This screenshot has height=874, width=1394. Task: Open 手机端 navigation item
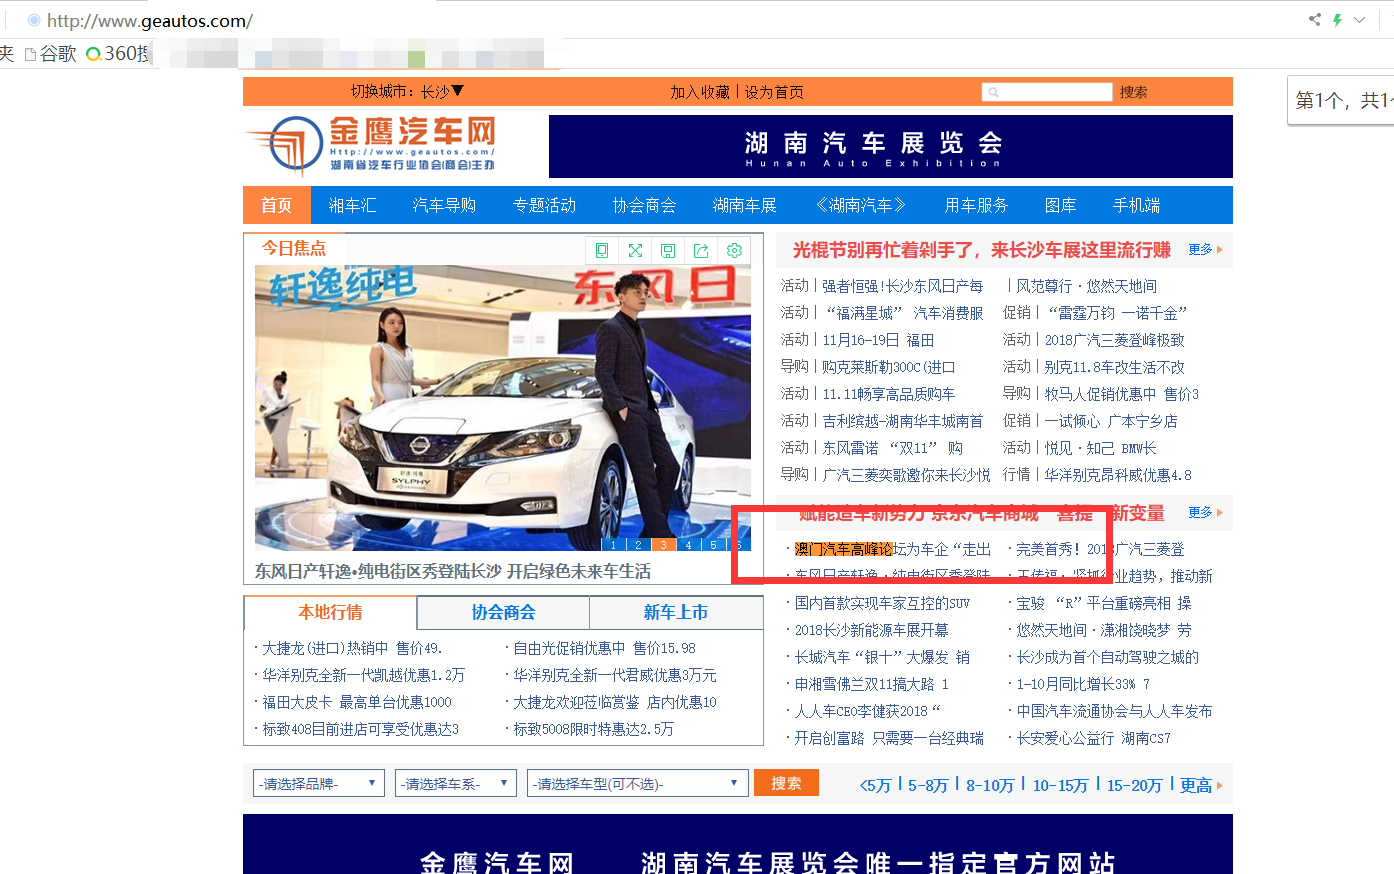click(x=1136, y=205)
